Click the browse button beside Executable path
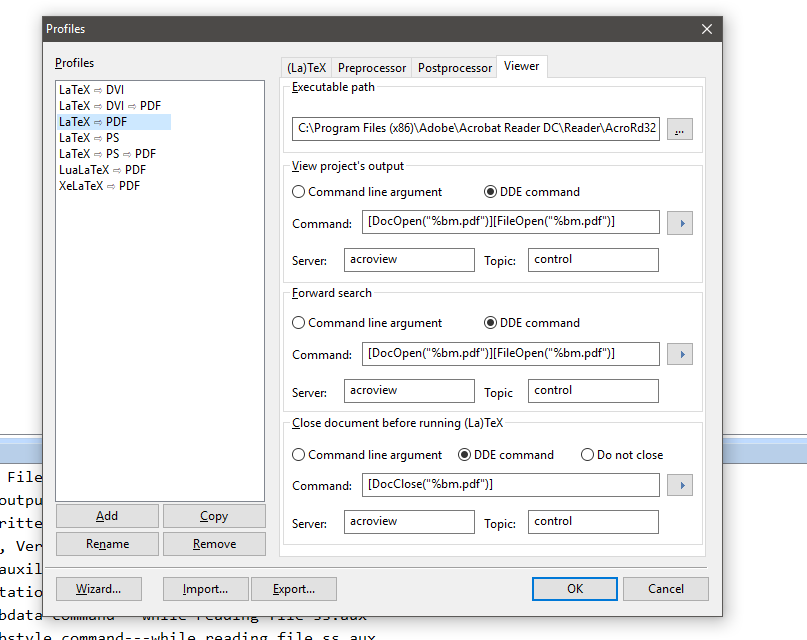This screenshot has height=640, width=807. point(680,129)
